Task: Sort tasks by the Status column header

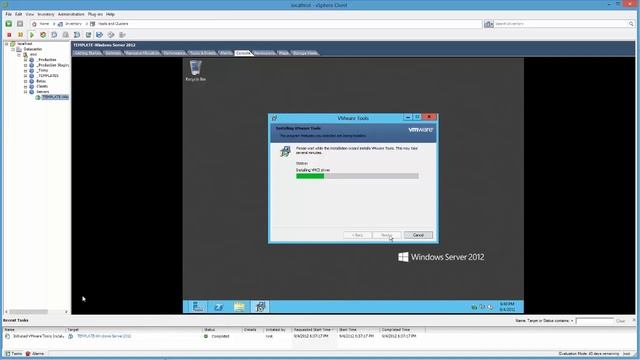Action: click(222, 329)
